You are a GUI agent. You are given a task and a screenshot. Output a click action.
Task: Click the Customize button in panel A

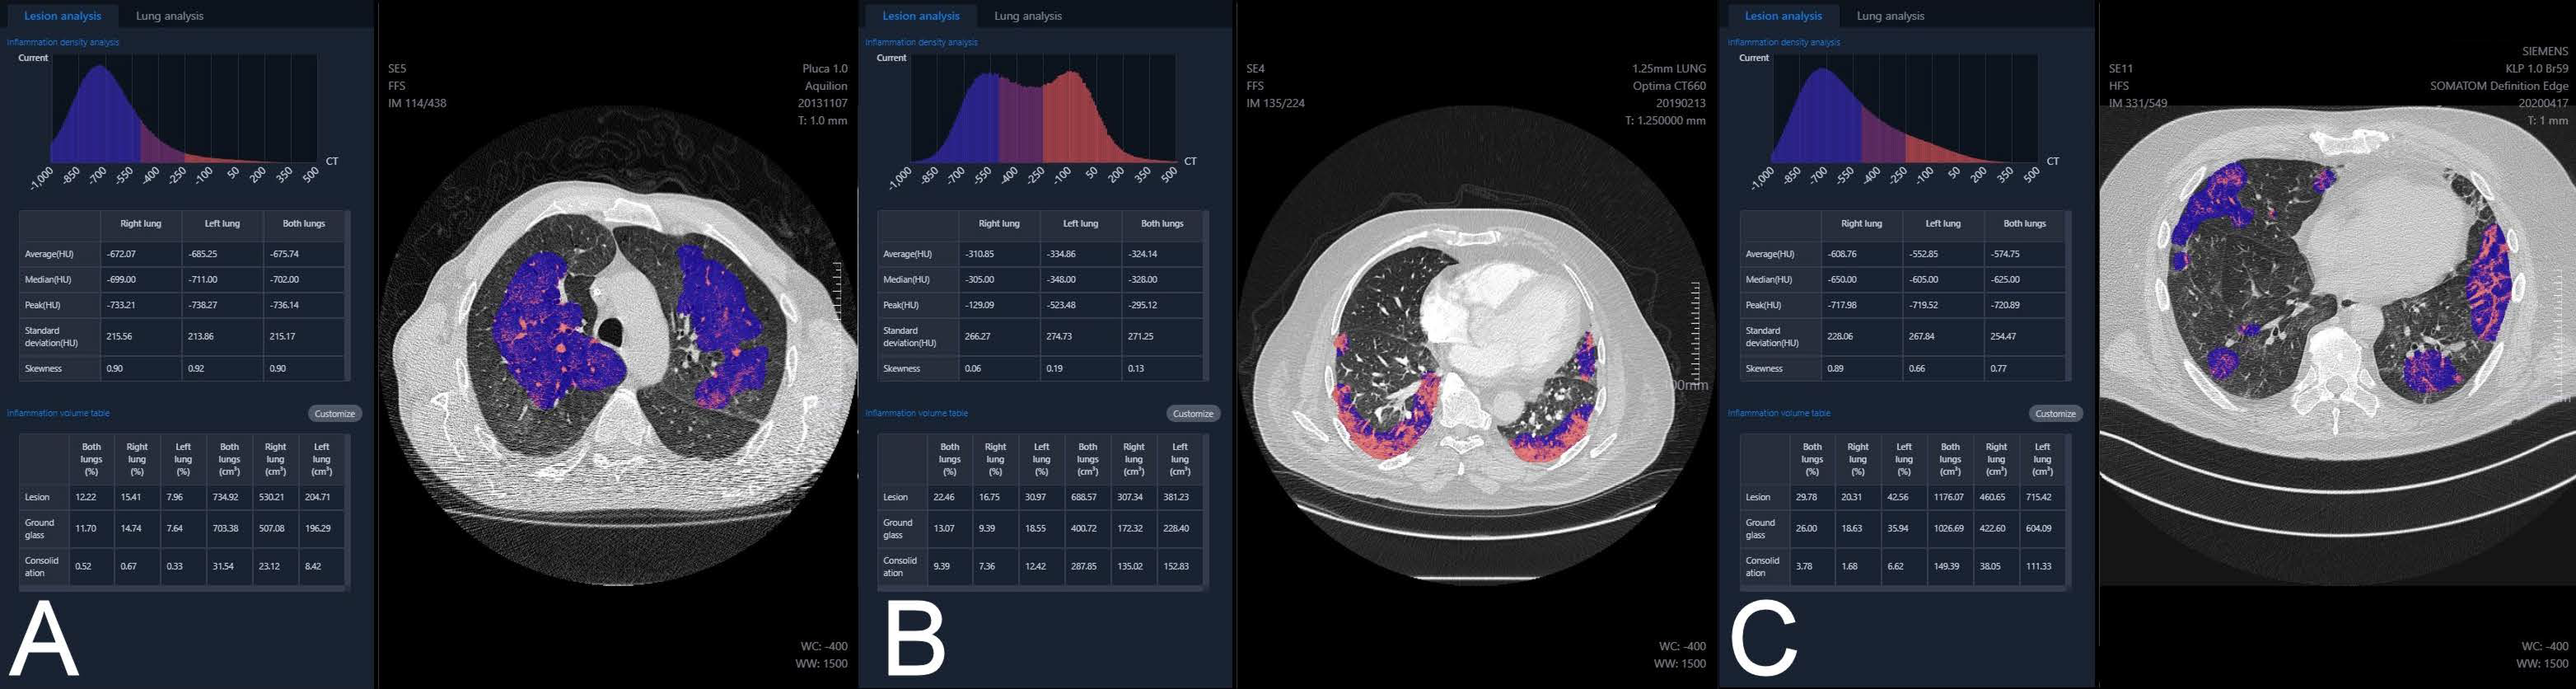tap(334, 413)
